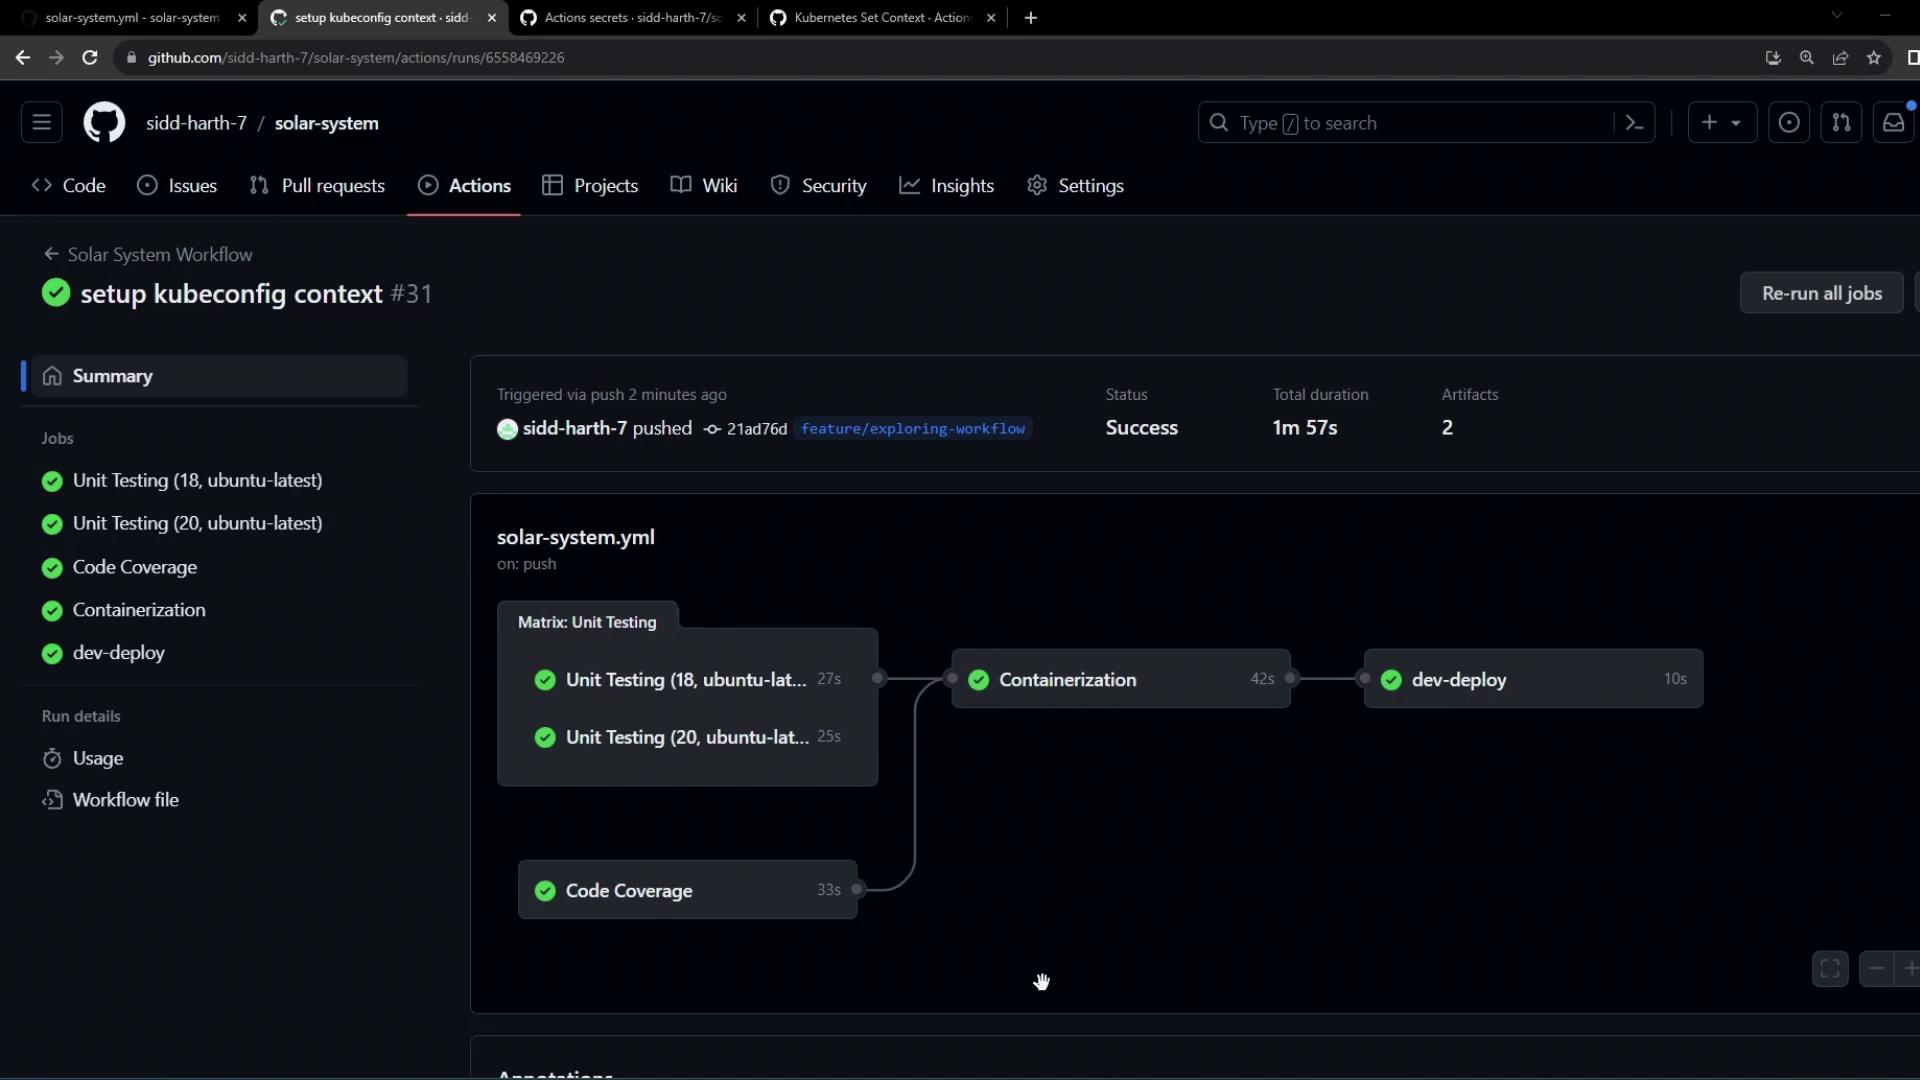Open the issues shortcut icon in header
This screenshot has height=1080, width=1920.
1788,122
